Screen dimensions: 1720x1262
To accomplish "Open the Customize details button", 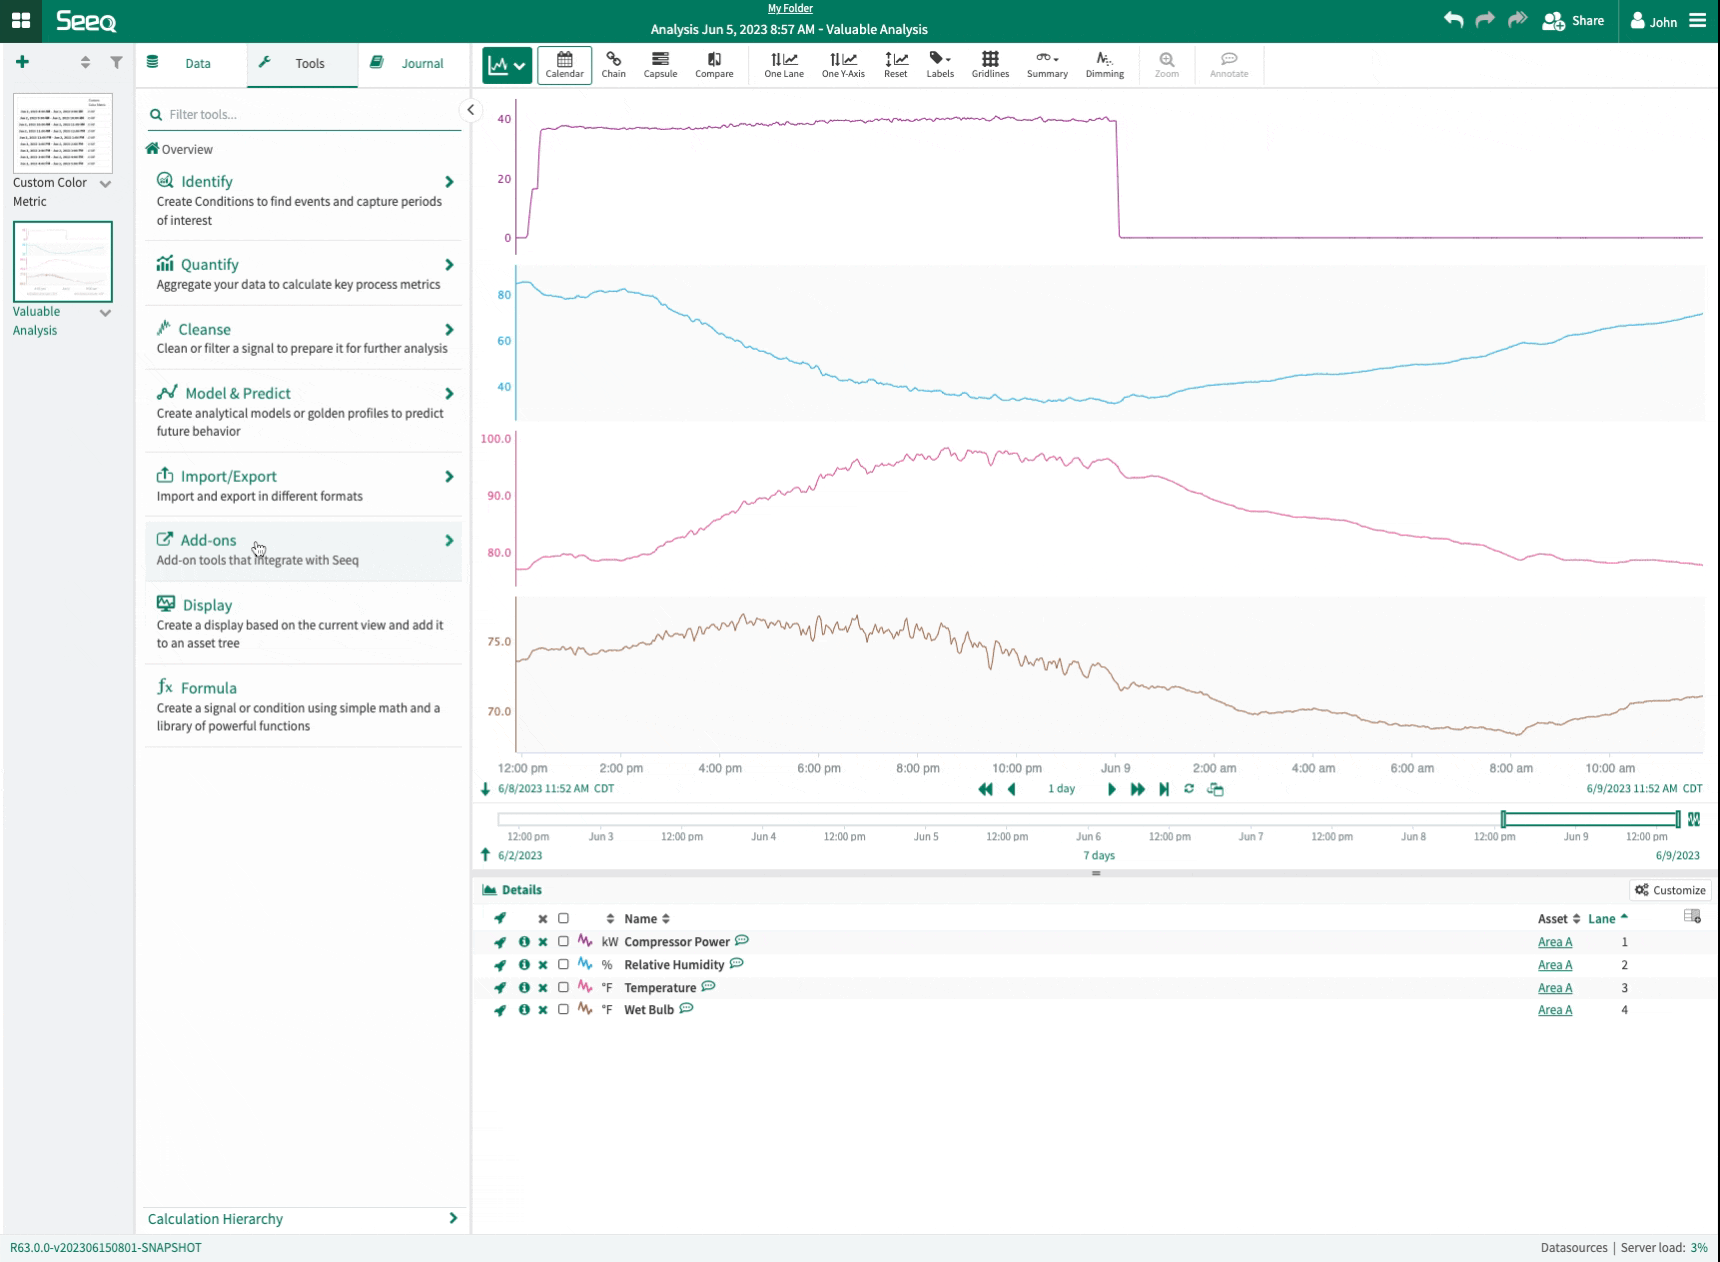I will pos(1670,890).
